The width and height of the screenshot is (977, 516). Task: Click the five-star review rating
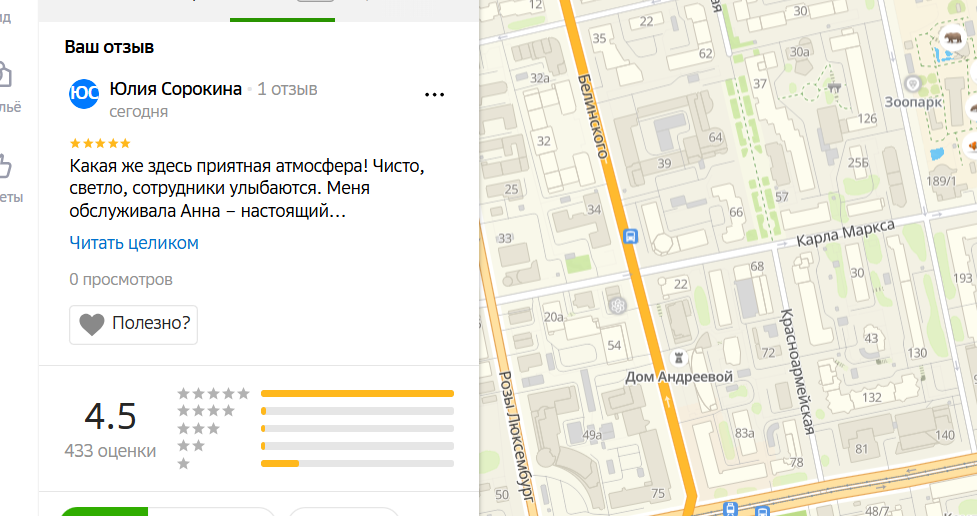pyautogui.click(x=99, y=143)
